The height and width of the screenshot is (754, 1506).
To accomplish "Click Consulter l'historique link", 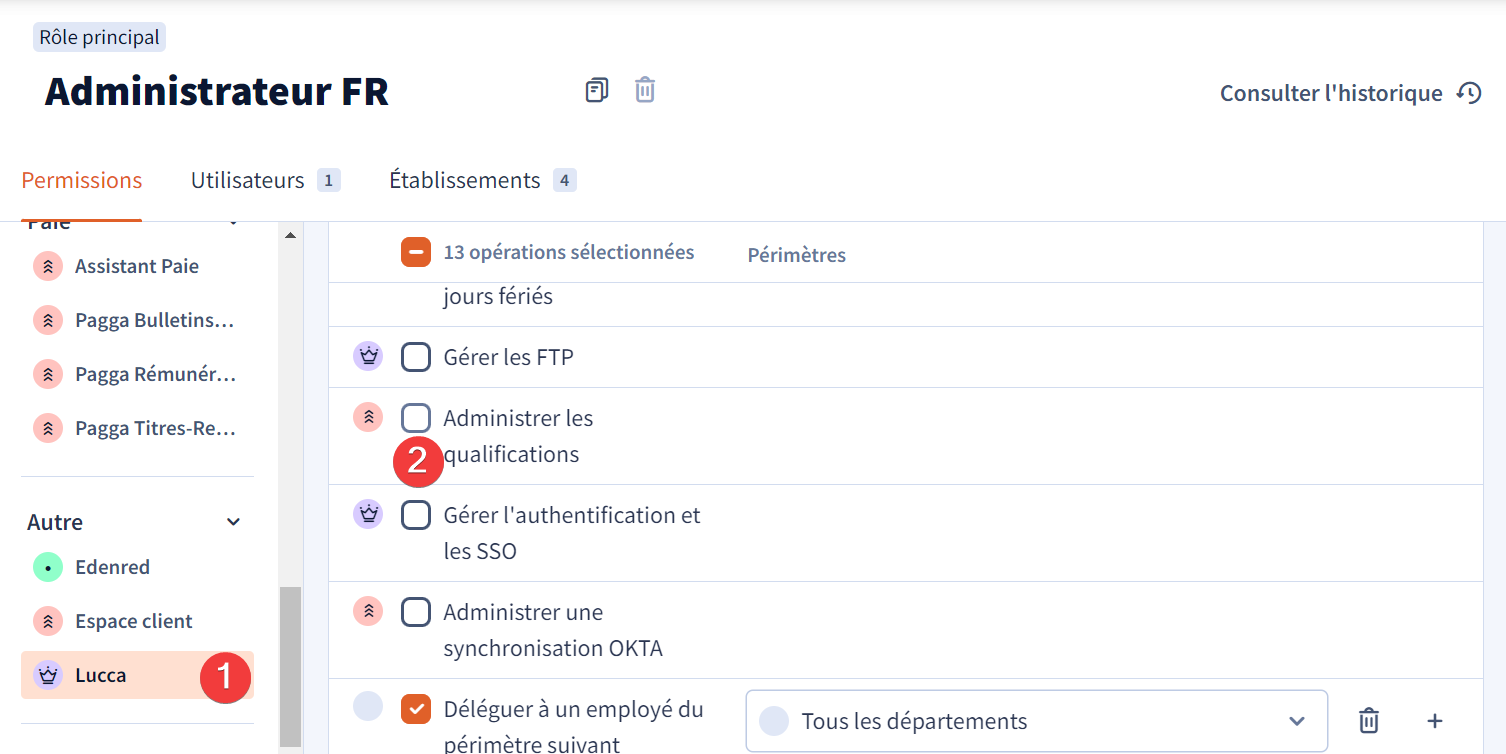I will point(1331,93).
